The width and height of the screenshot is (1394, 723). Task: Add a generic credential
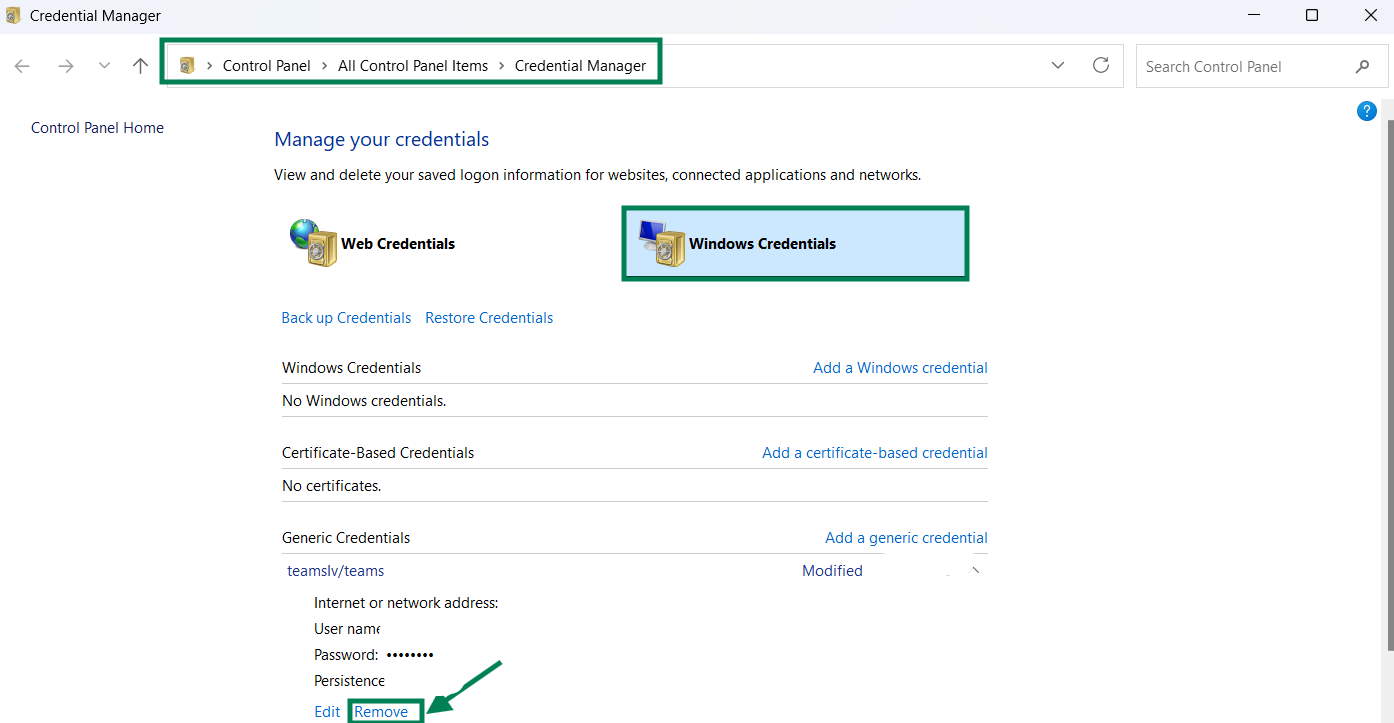tap(906, 538)
